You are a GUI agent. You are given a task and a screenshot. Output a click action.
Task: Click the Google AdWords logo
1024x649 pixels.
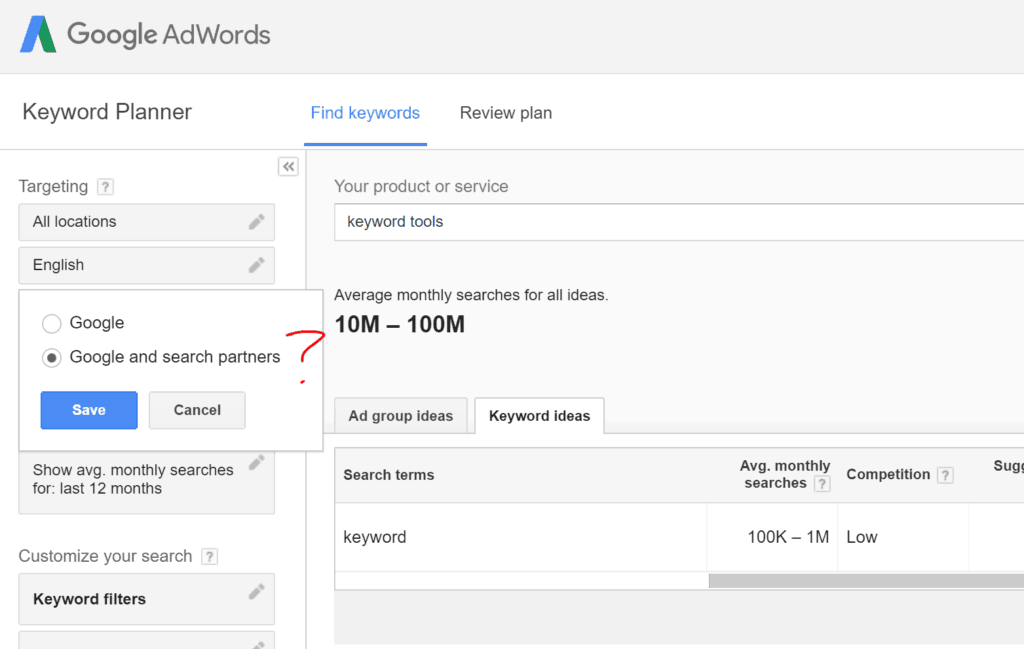click(145, 34)
